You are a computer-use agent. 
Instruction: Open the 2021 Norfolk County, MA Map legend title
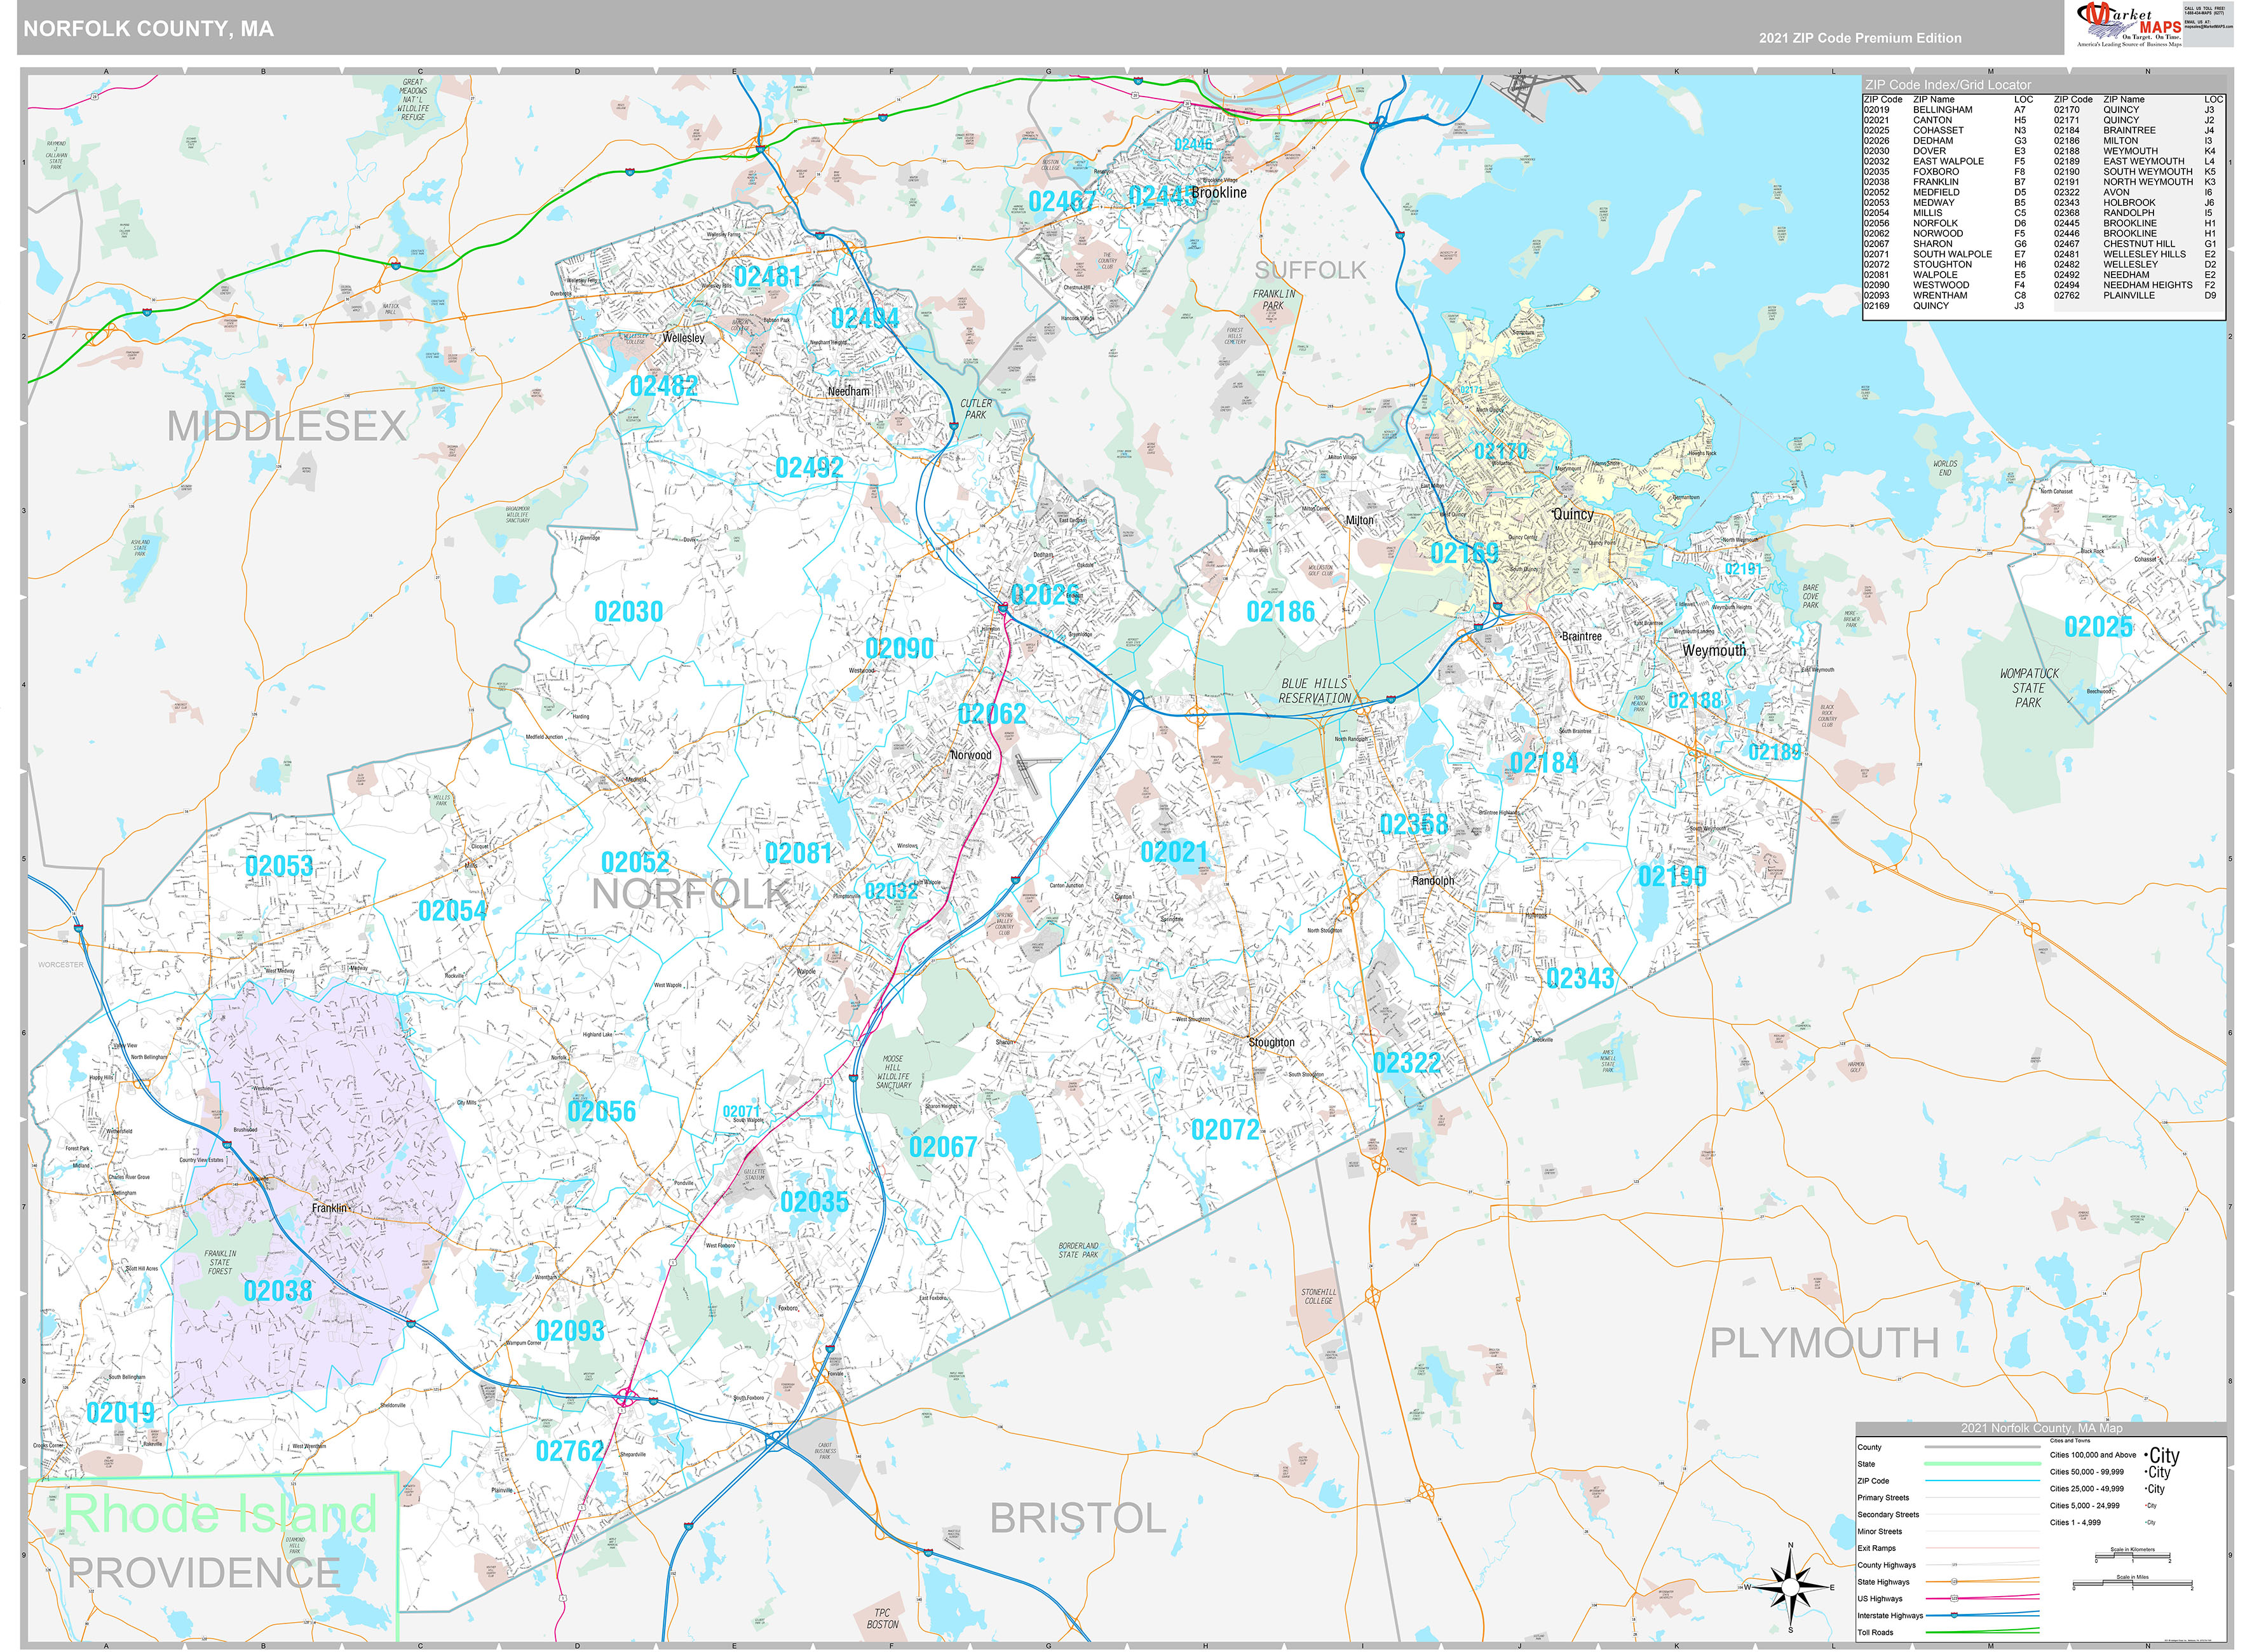[x=2043, y=1428]
